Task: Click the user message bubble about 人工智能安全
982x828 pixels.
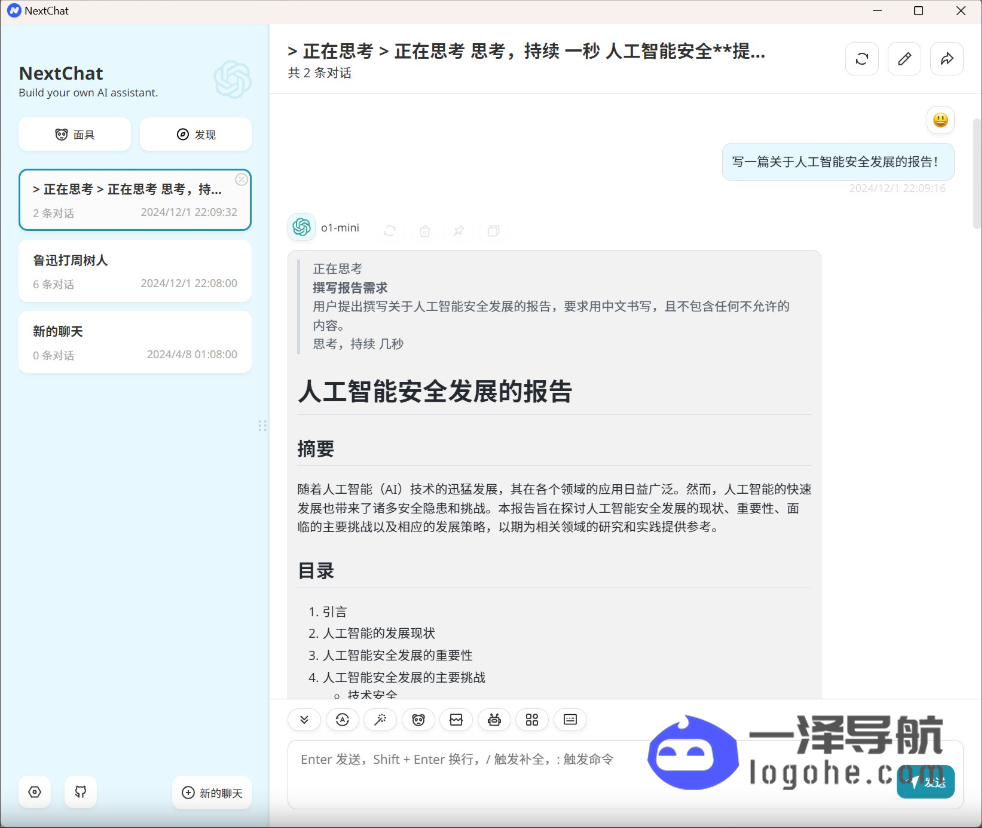Action: pyautogui.click(x=838, y=162)
